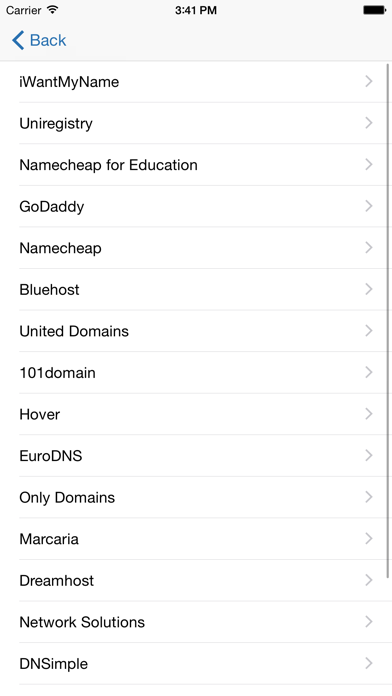The height and width of the screenshot is (696, 392).
Task: Tap the chevron next to Bluehost
Action: pos(368,289)
